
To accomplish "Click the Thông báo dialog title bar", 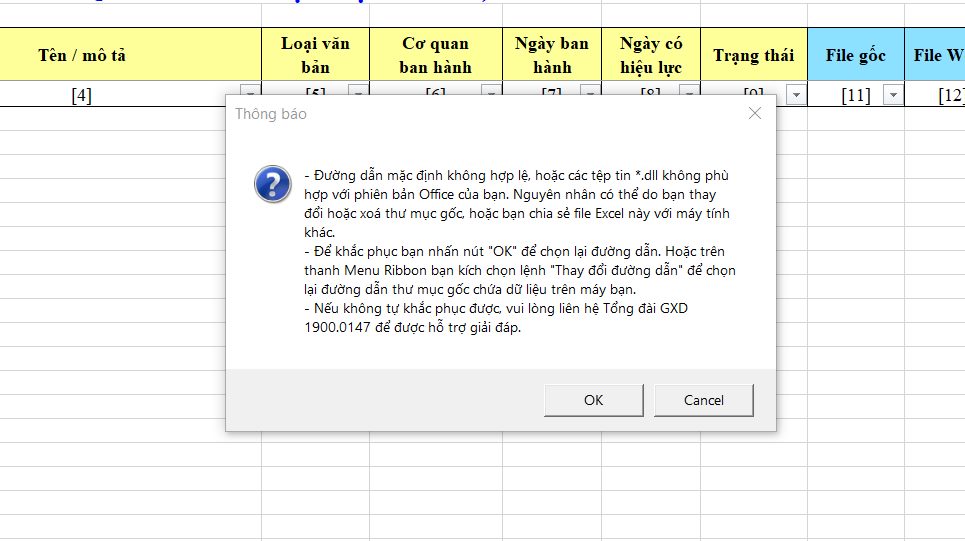I will point(480,114).
